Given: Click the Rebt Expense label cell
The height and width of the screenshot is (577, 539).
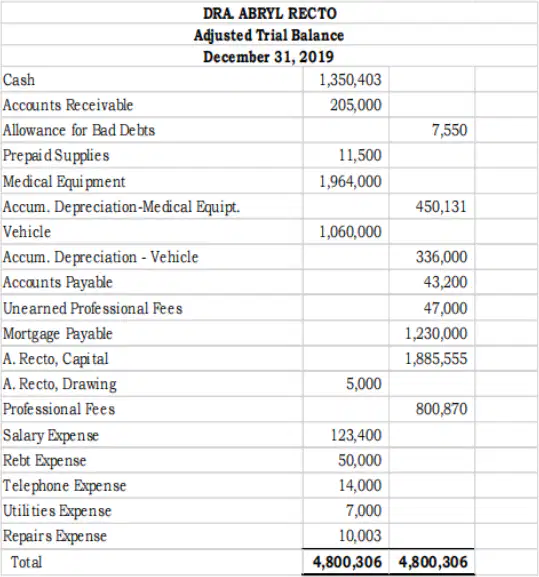Looking at the screenshot, I should (x=152, y=460).
